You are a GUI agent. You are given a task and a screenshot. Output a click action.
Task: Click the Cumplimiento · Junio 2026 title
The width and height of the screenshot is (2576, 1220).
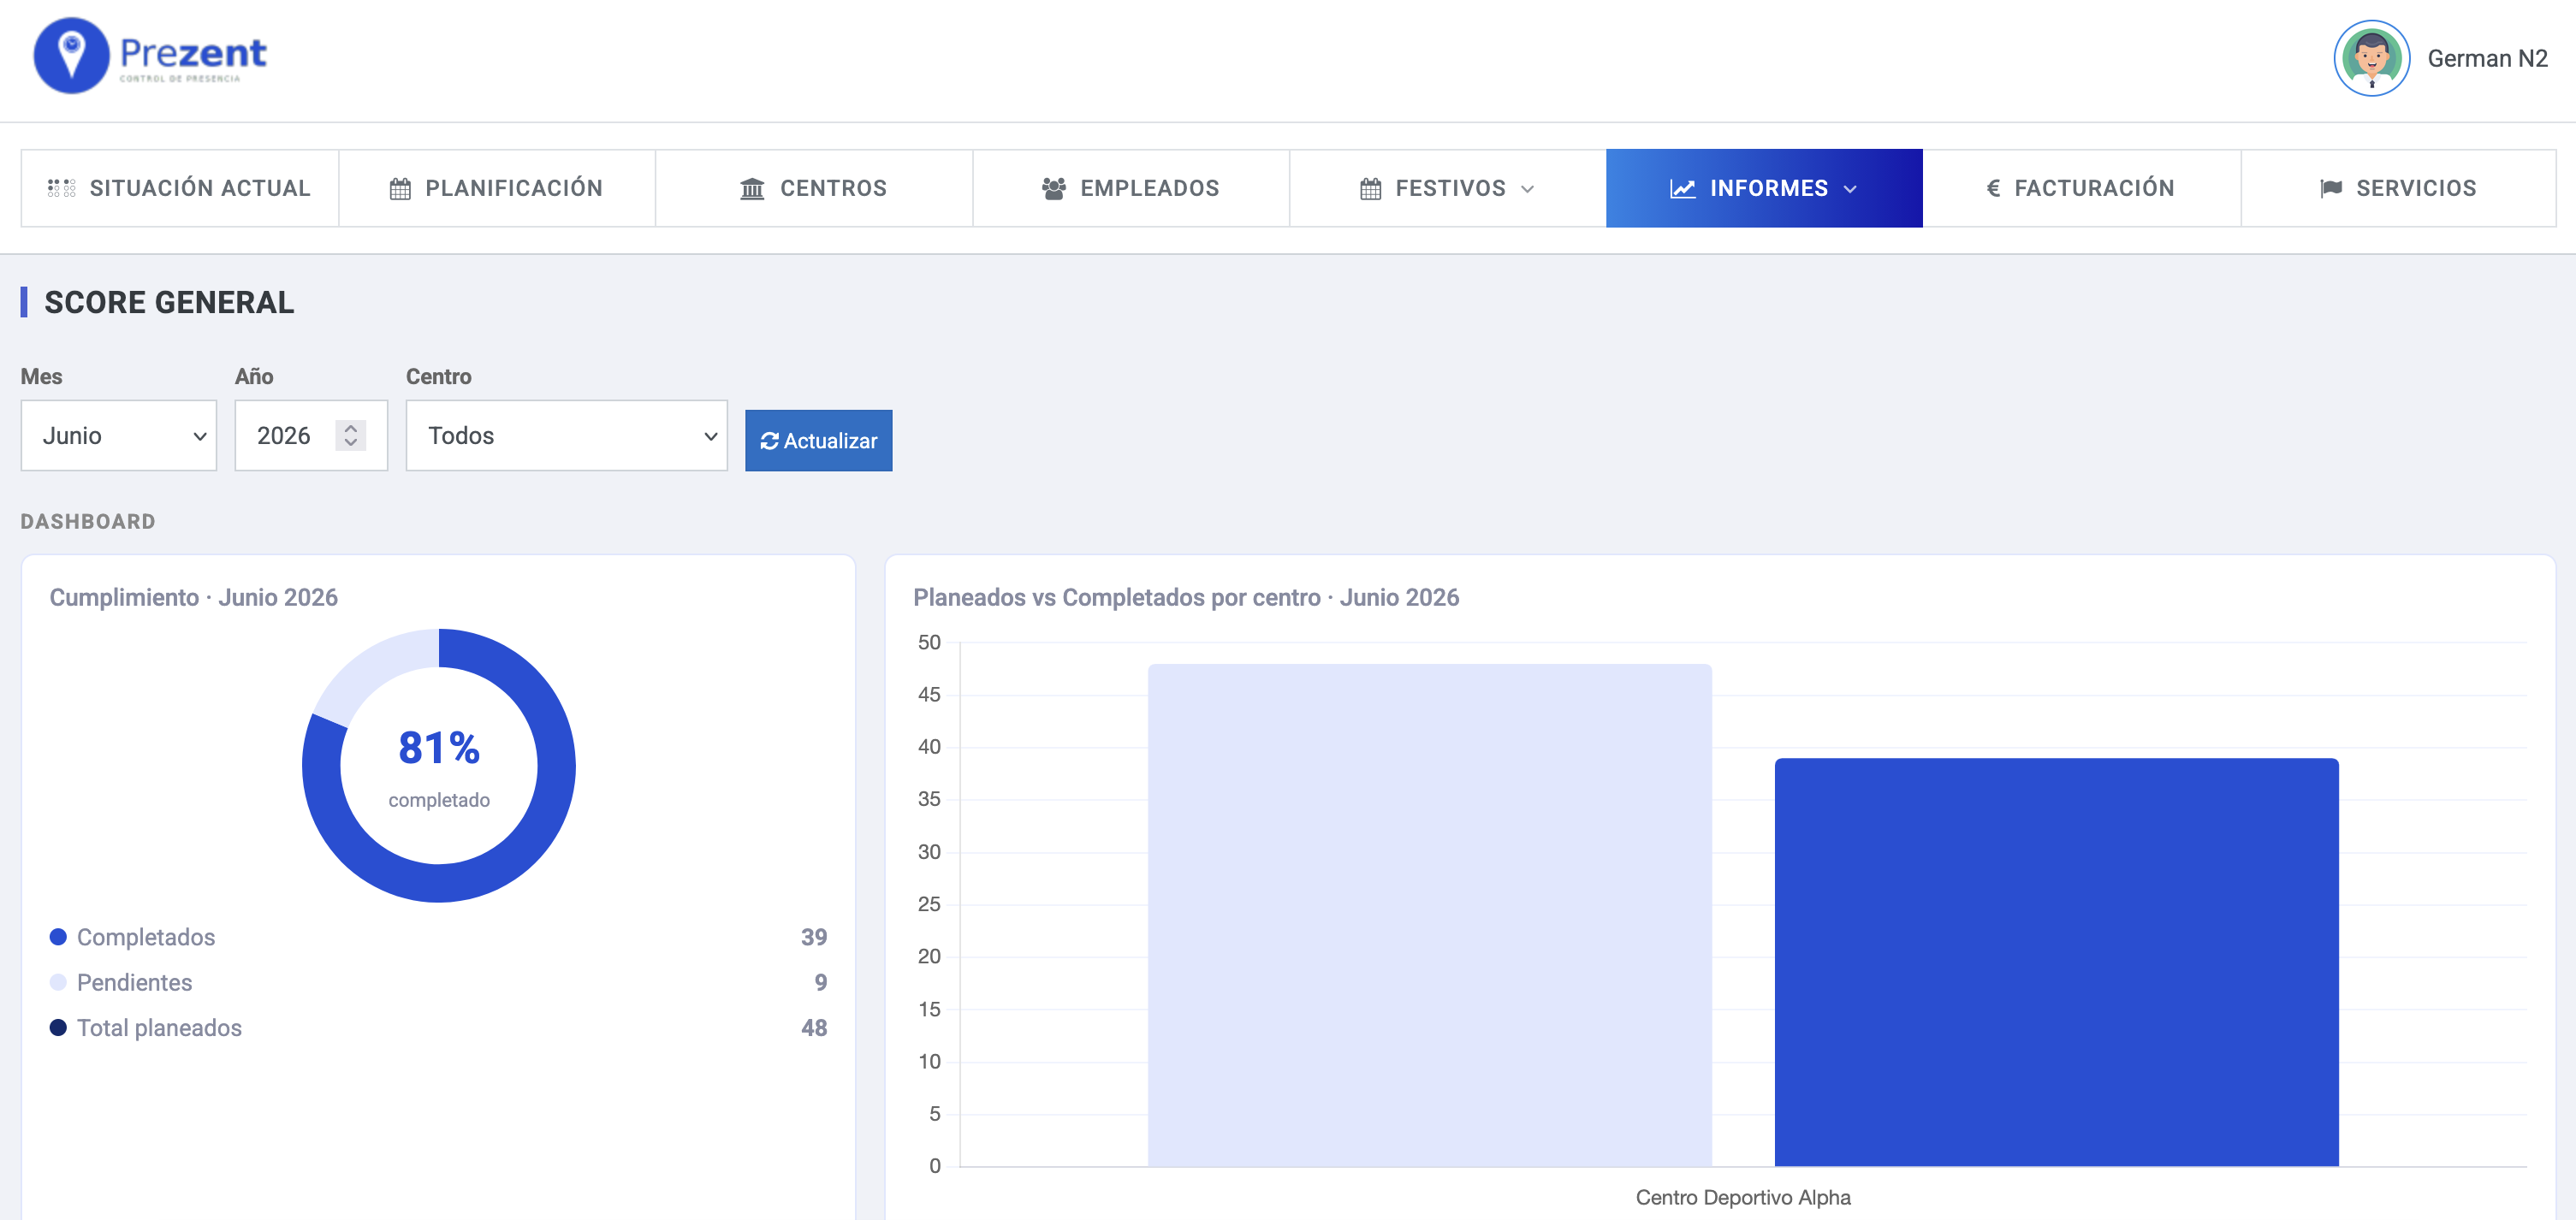(x=193, y=597)
